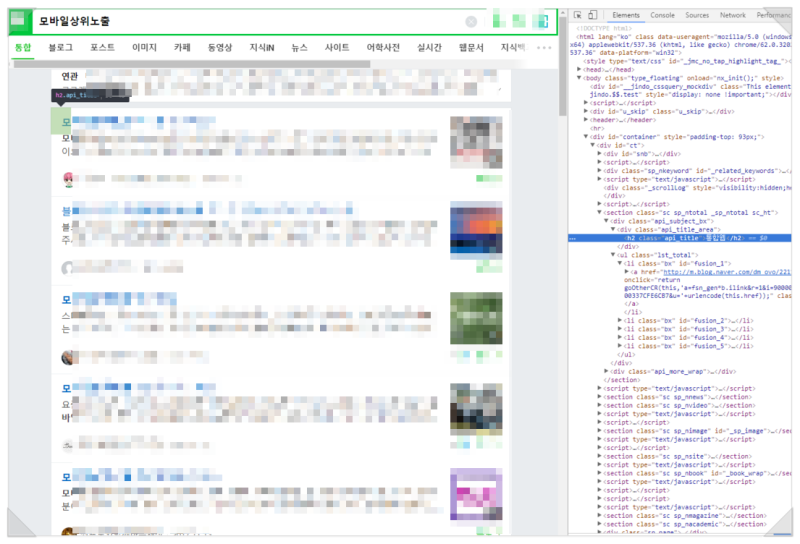Screen dimensions: 800x544
Task: Expand the div api_more_wrap node
Action: pos(606,372)
